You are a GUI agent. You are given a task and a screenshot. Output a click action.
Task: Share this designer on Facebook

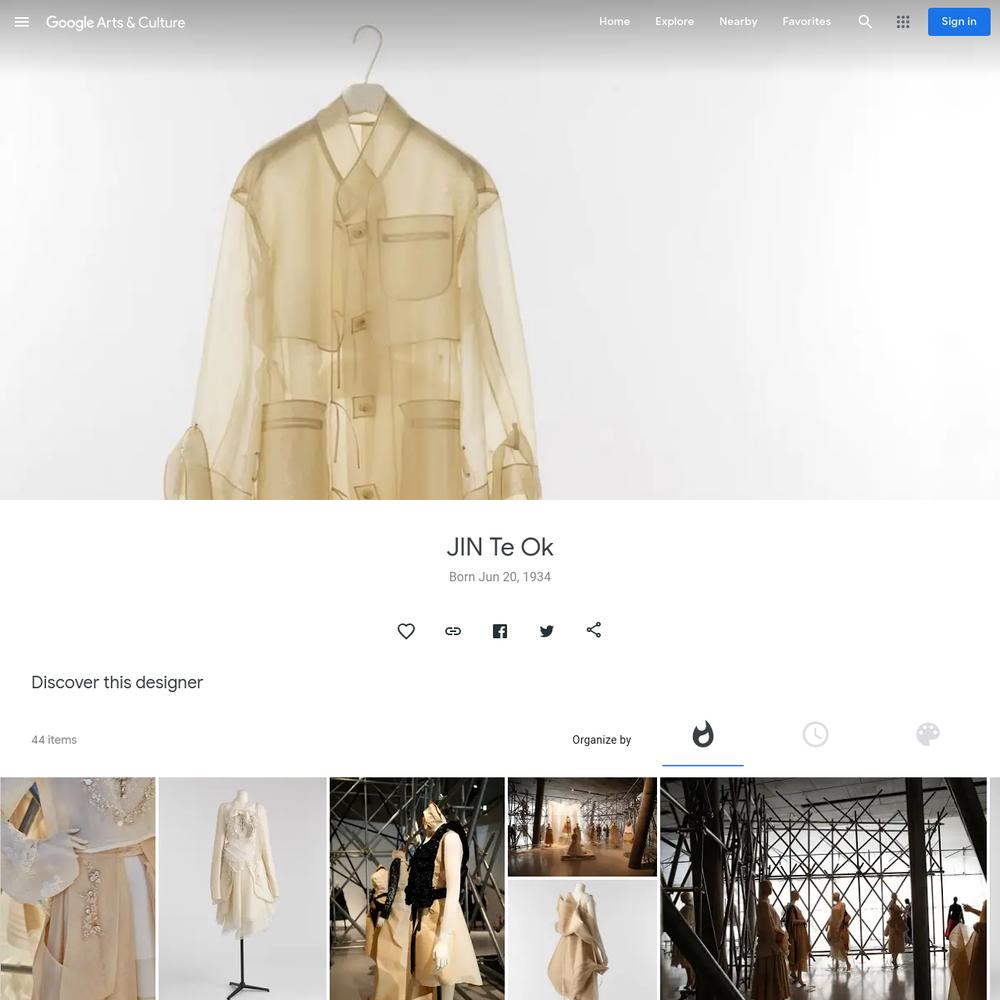(500, 631)
